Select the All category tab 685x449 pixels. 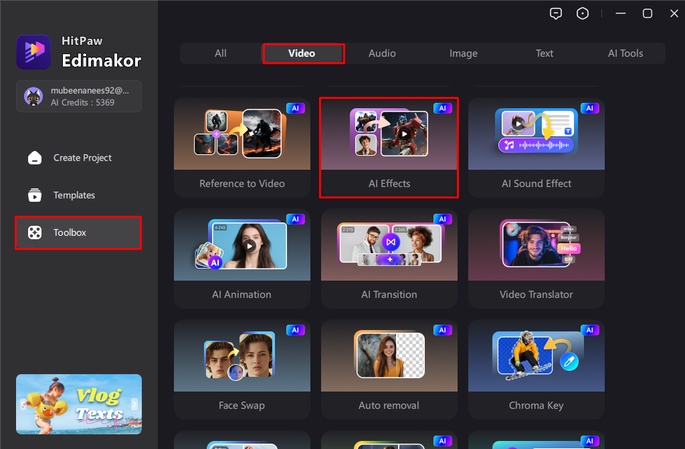[220, 53]
